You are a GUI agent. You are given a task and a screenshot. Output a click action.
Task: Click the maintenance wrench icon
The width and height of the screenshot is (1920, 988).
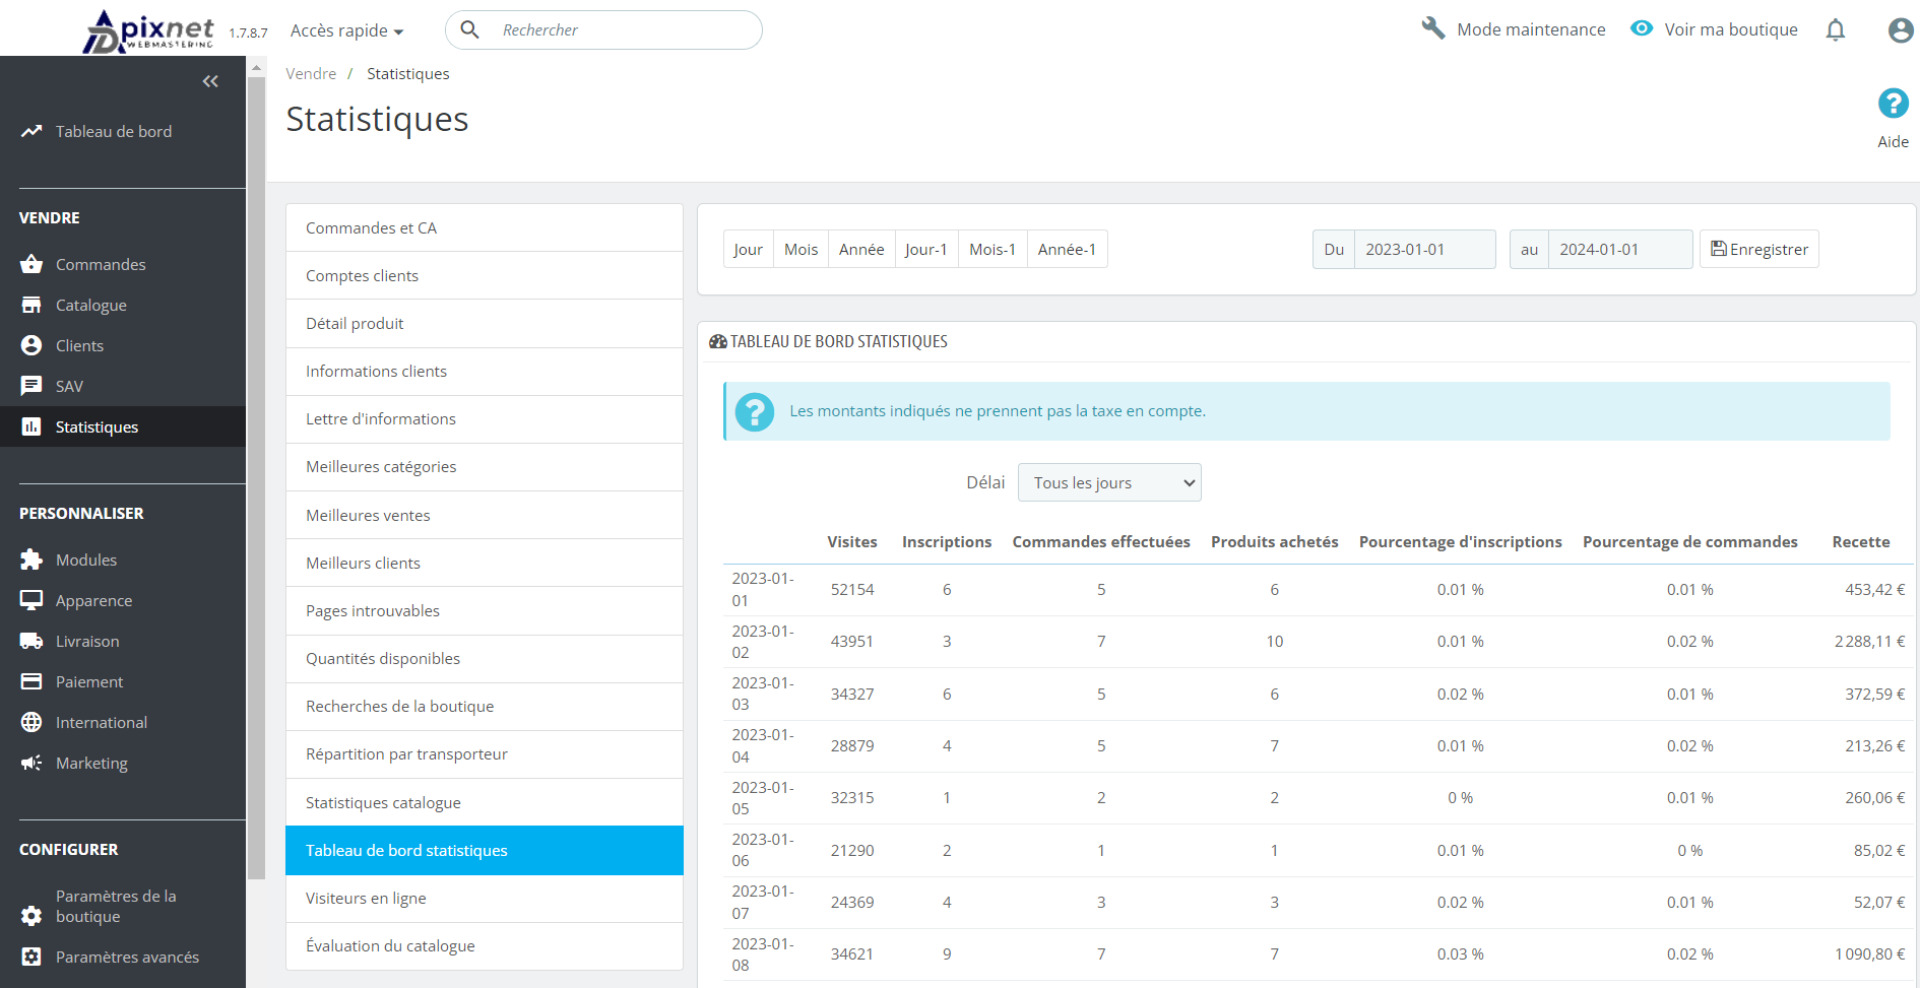tap(1433, 28)
